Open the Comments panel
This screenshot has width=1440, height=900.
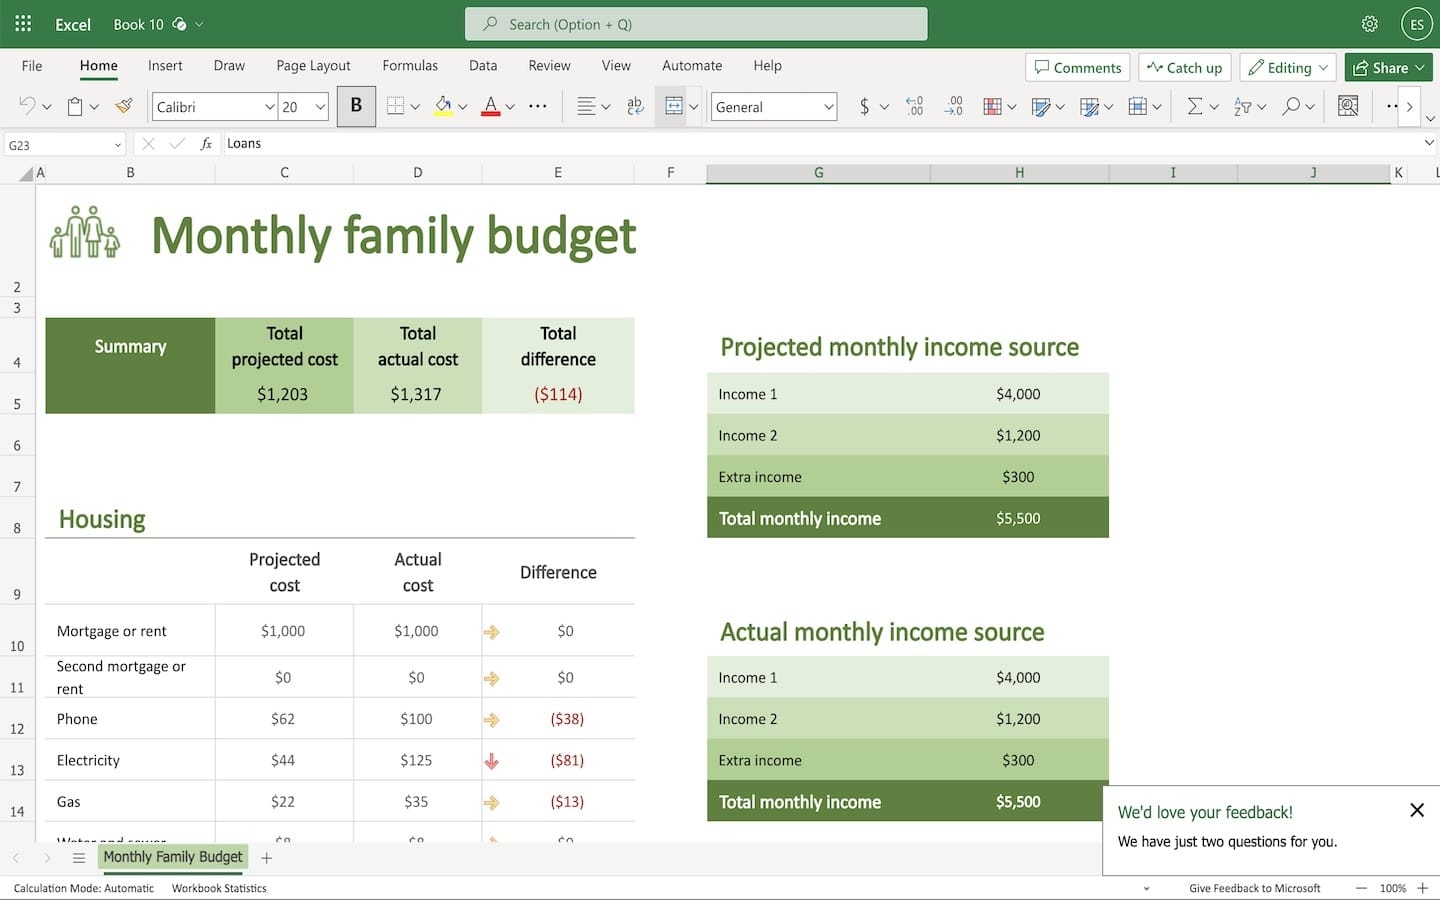pos(1077,67)
